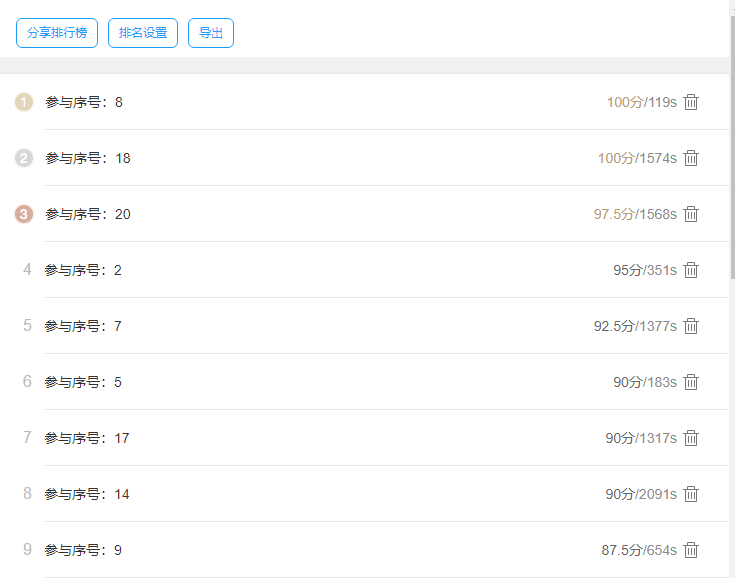
Task: Click the 分享排行榜 button
Action: (x=57, y=33)
